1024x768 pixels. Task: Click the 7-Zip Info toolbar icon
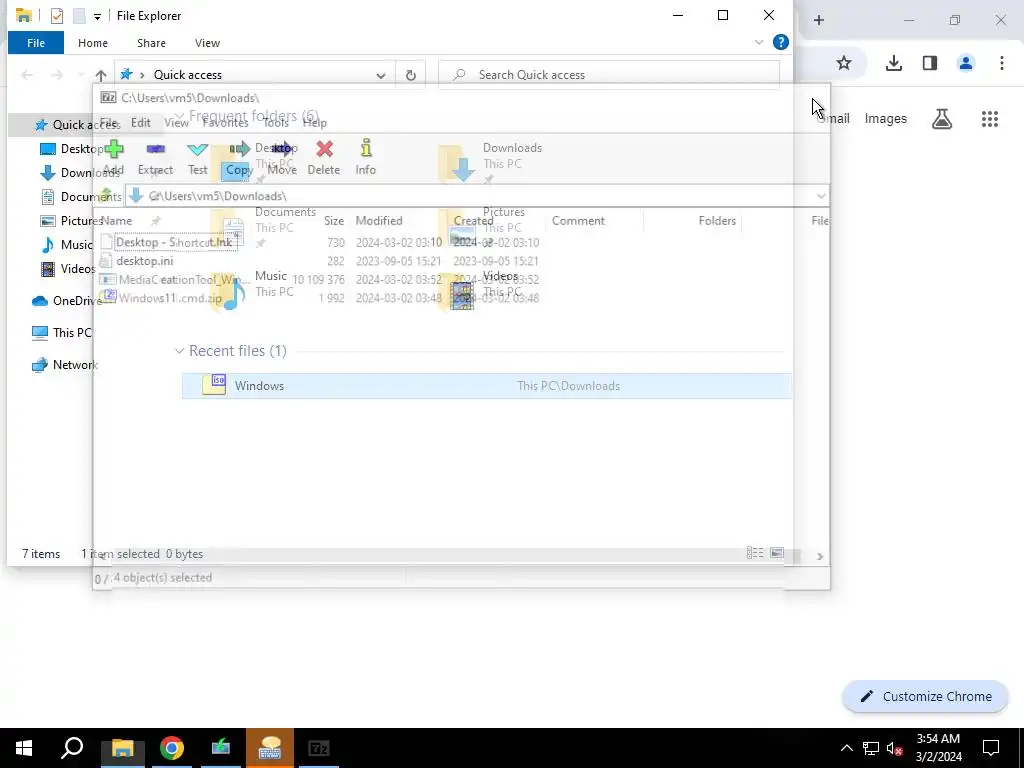click(x=366, y=157)
